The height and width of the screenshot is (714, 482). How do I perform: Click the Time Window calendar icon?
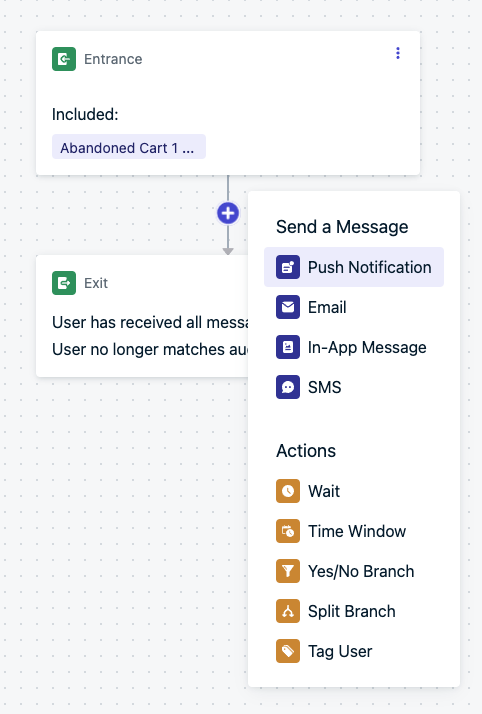pyautogui.click(x=288, y=531)
